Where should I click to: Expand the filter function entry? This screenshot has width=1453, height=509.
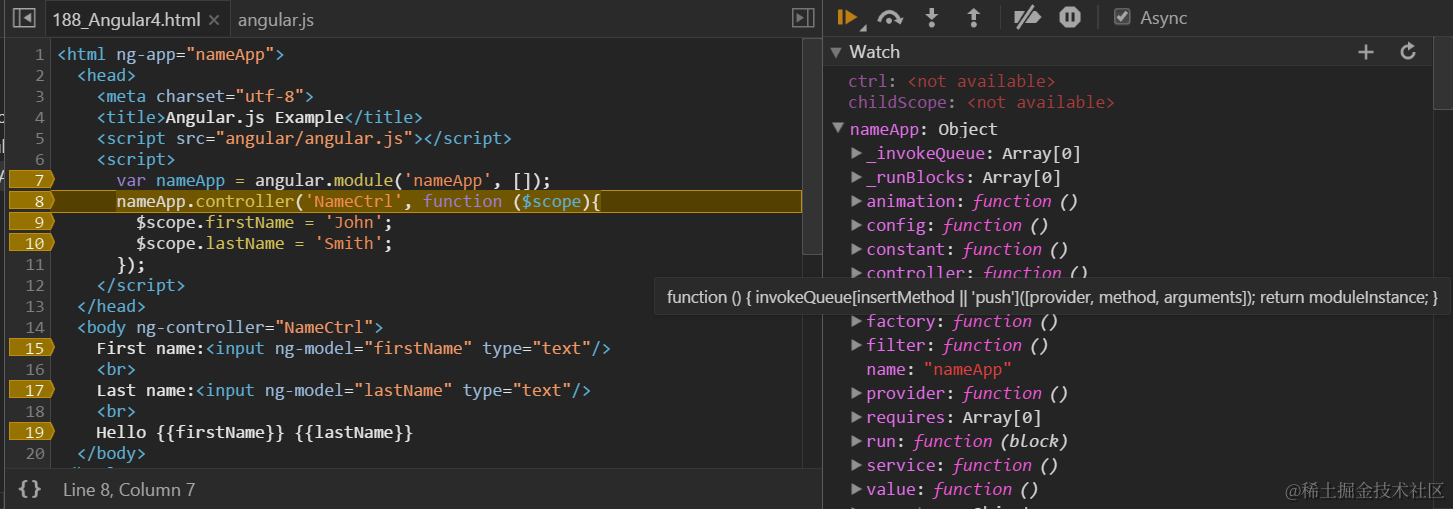click(x=856, y=345)
